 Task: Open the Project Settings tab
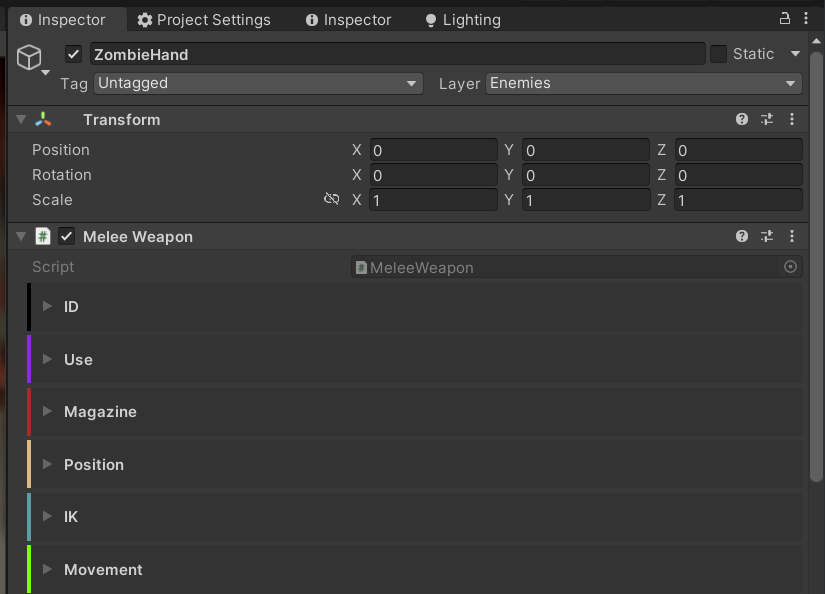(204, 20)
